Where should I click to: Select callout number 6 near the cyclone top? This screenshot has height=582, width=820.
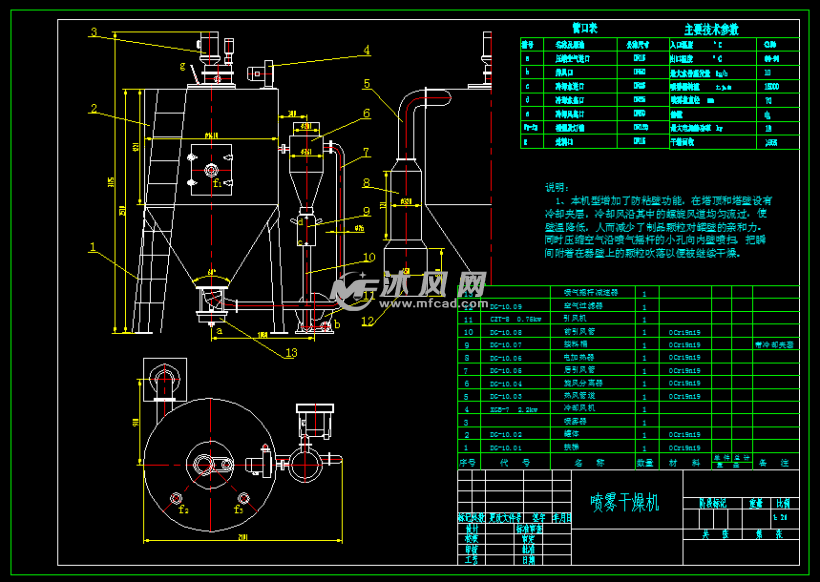366,113
